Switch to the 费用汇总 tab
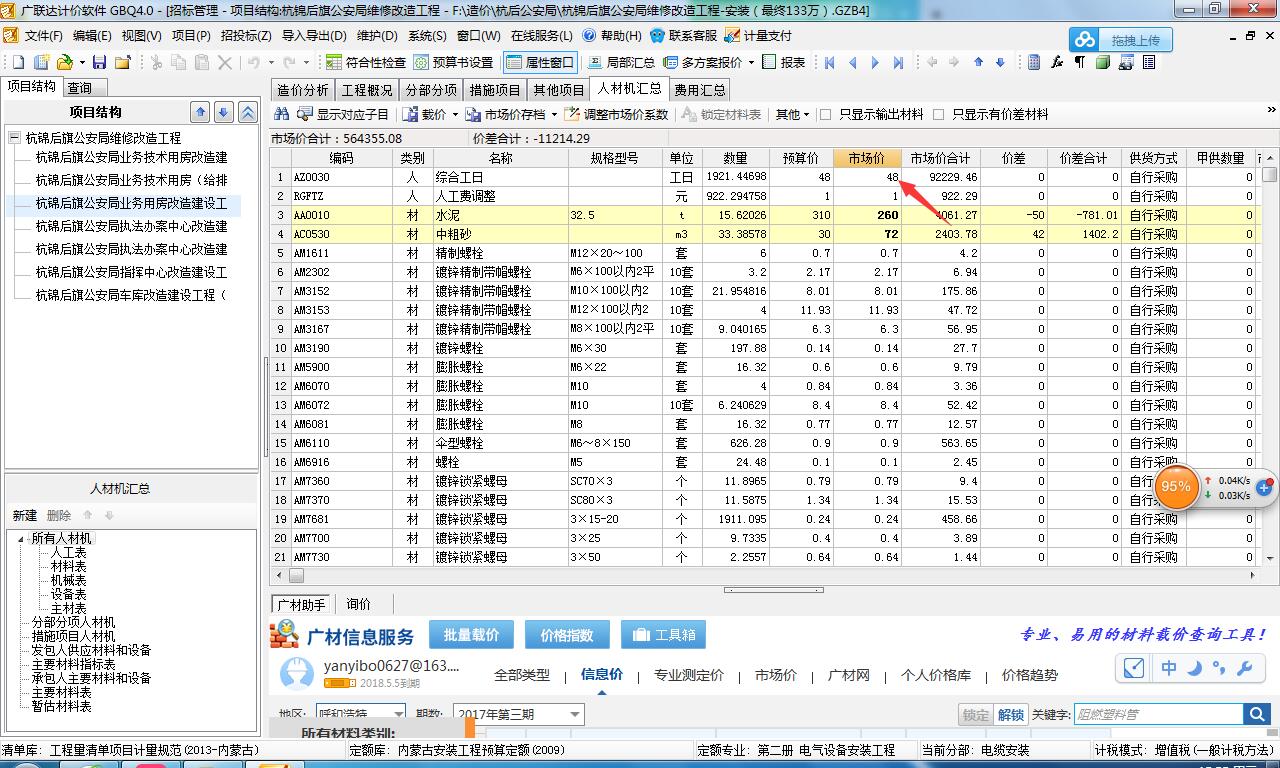The image size is (1280, 768). click(x=700, y=90)
